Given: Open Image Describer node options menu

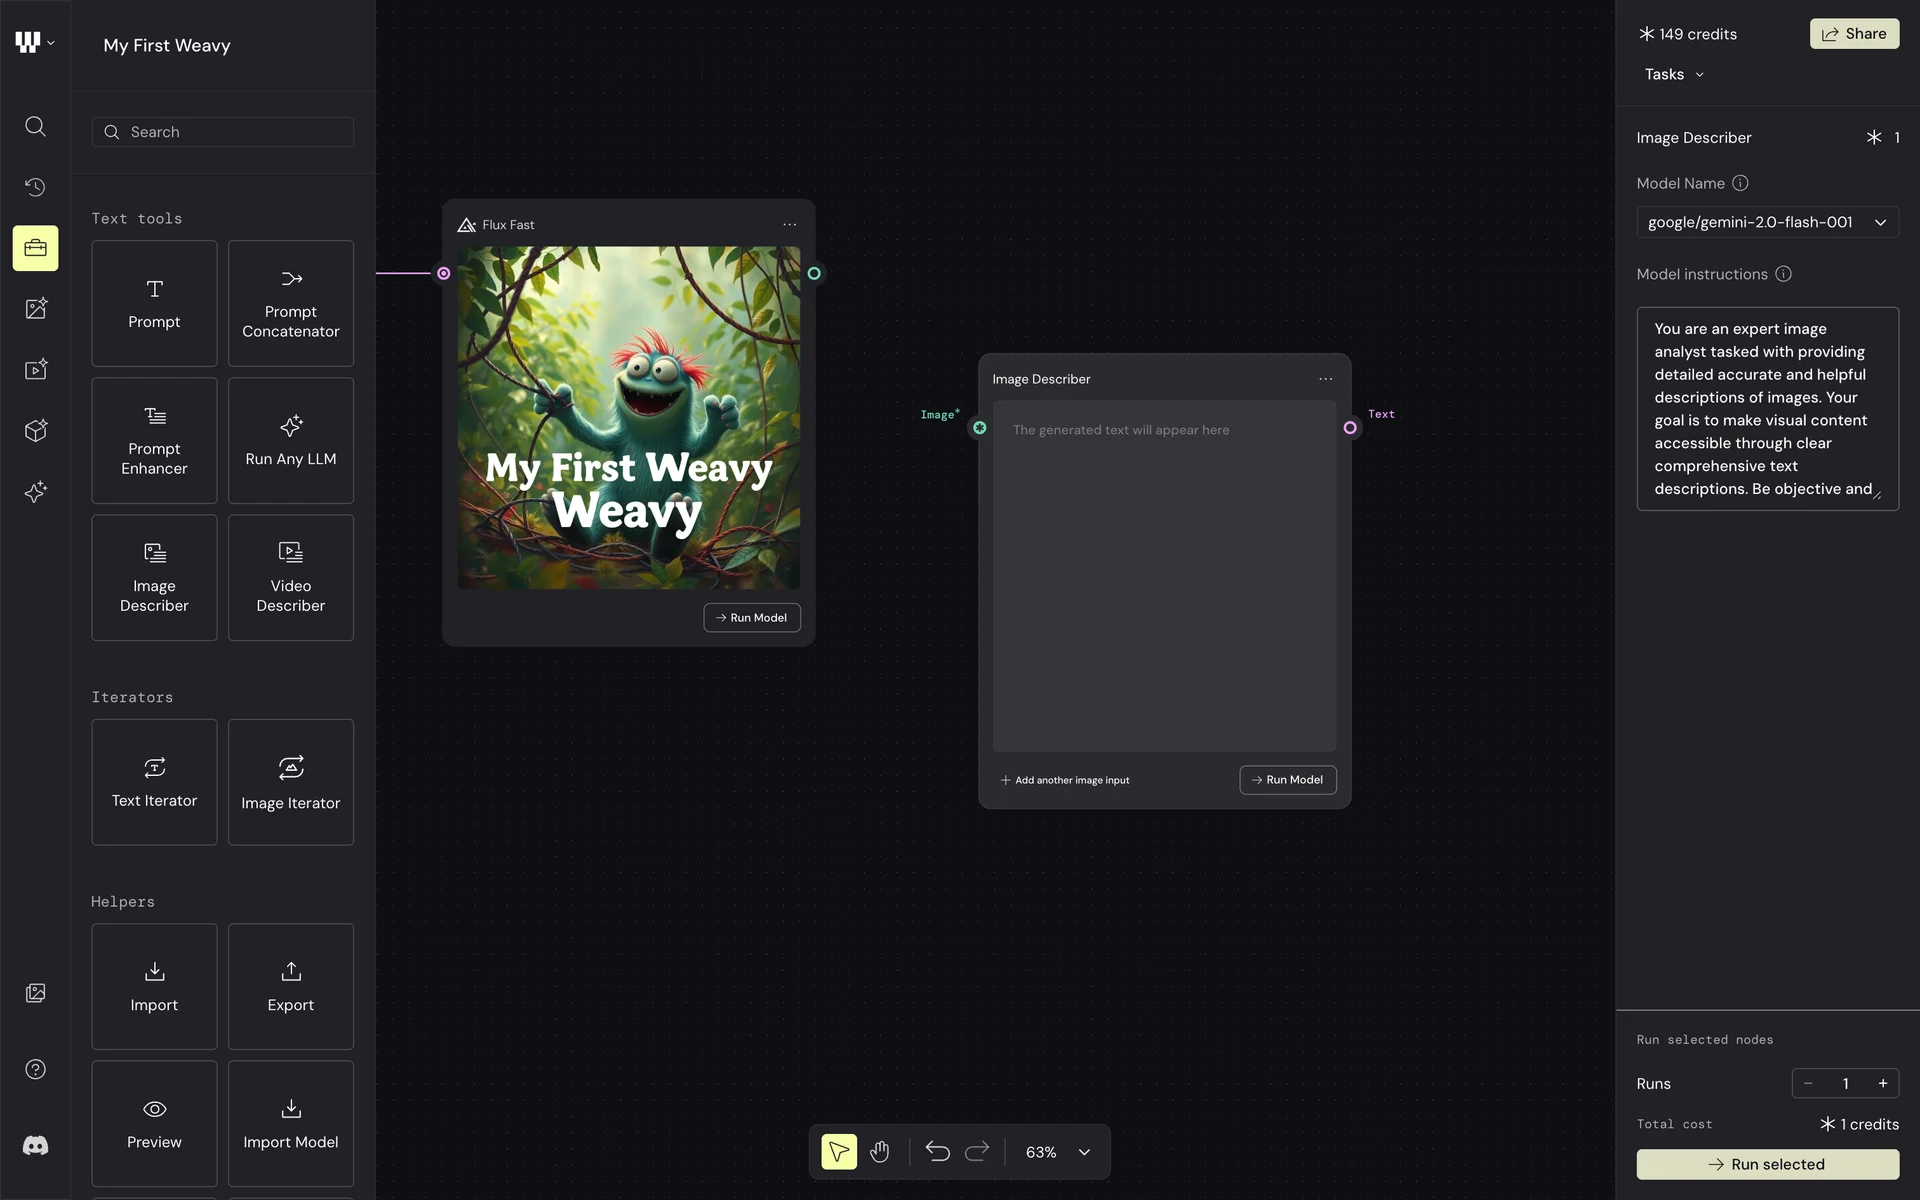Looking at the screenshot, I should [x=1325, y=379].
